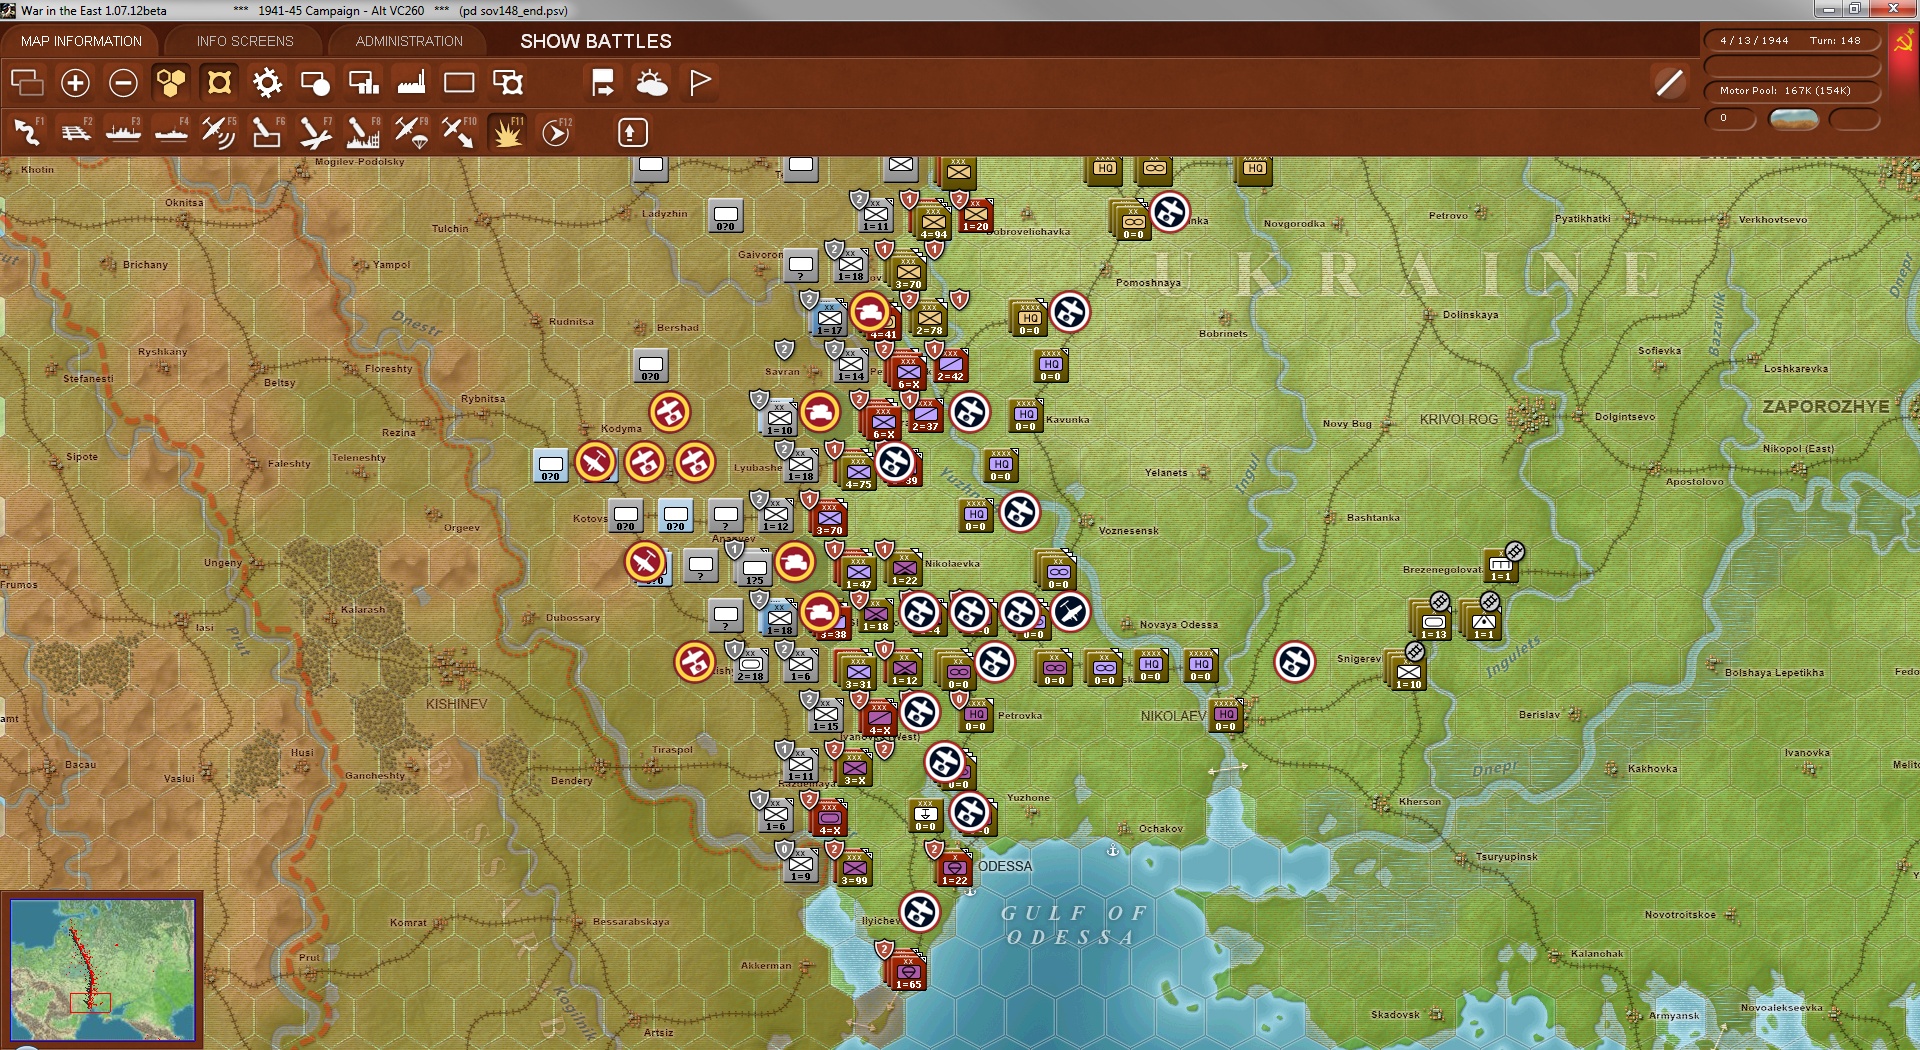Viewport: 1920px width, 1050px height.
Task: Click the KRIVOI ROG city label
Action: point(1459,419)
